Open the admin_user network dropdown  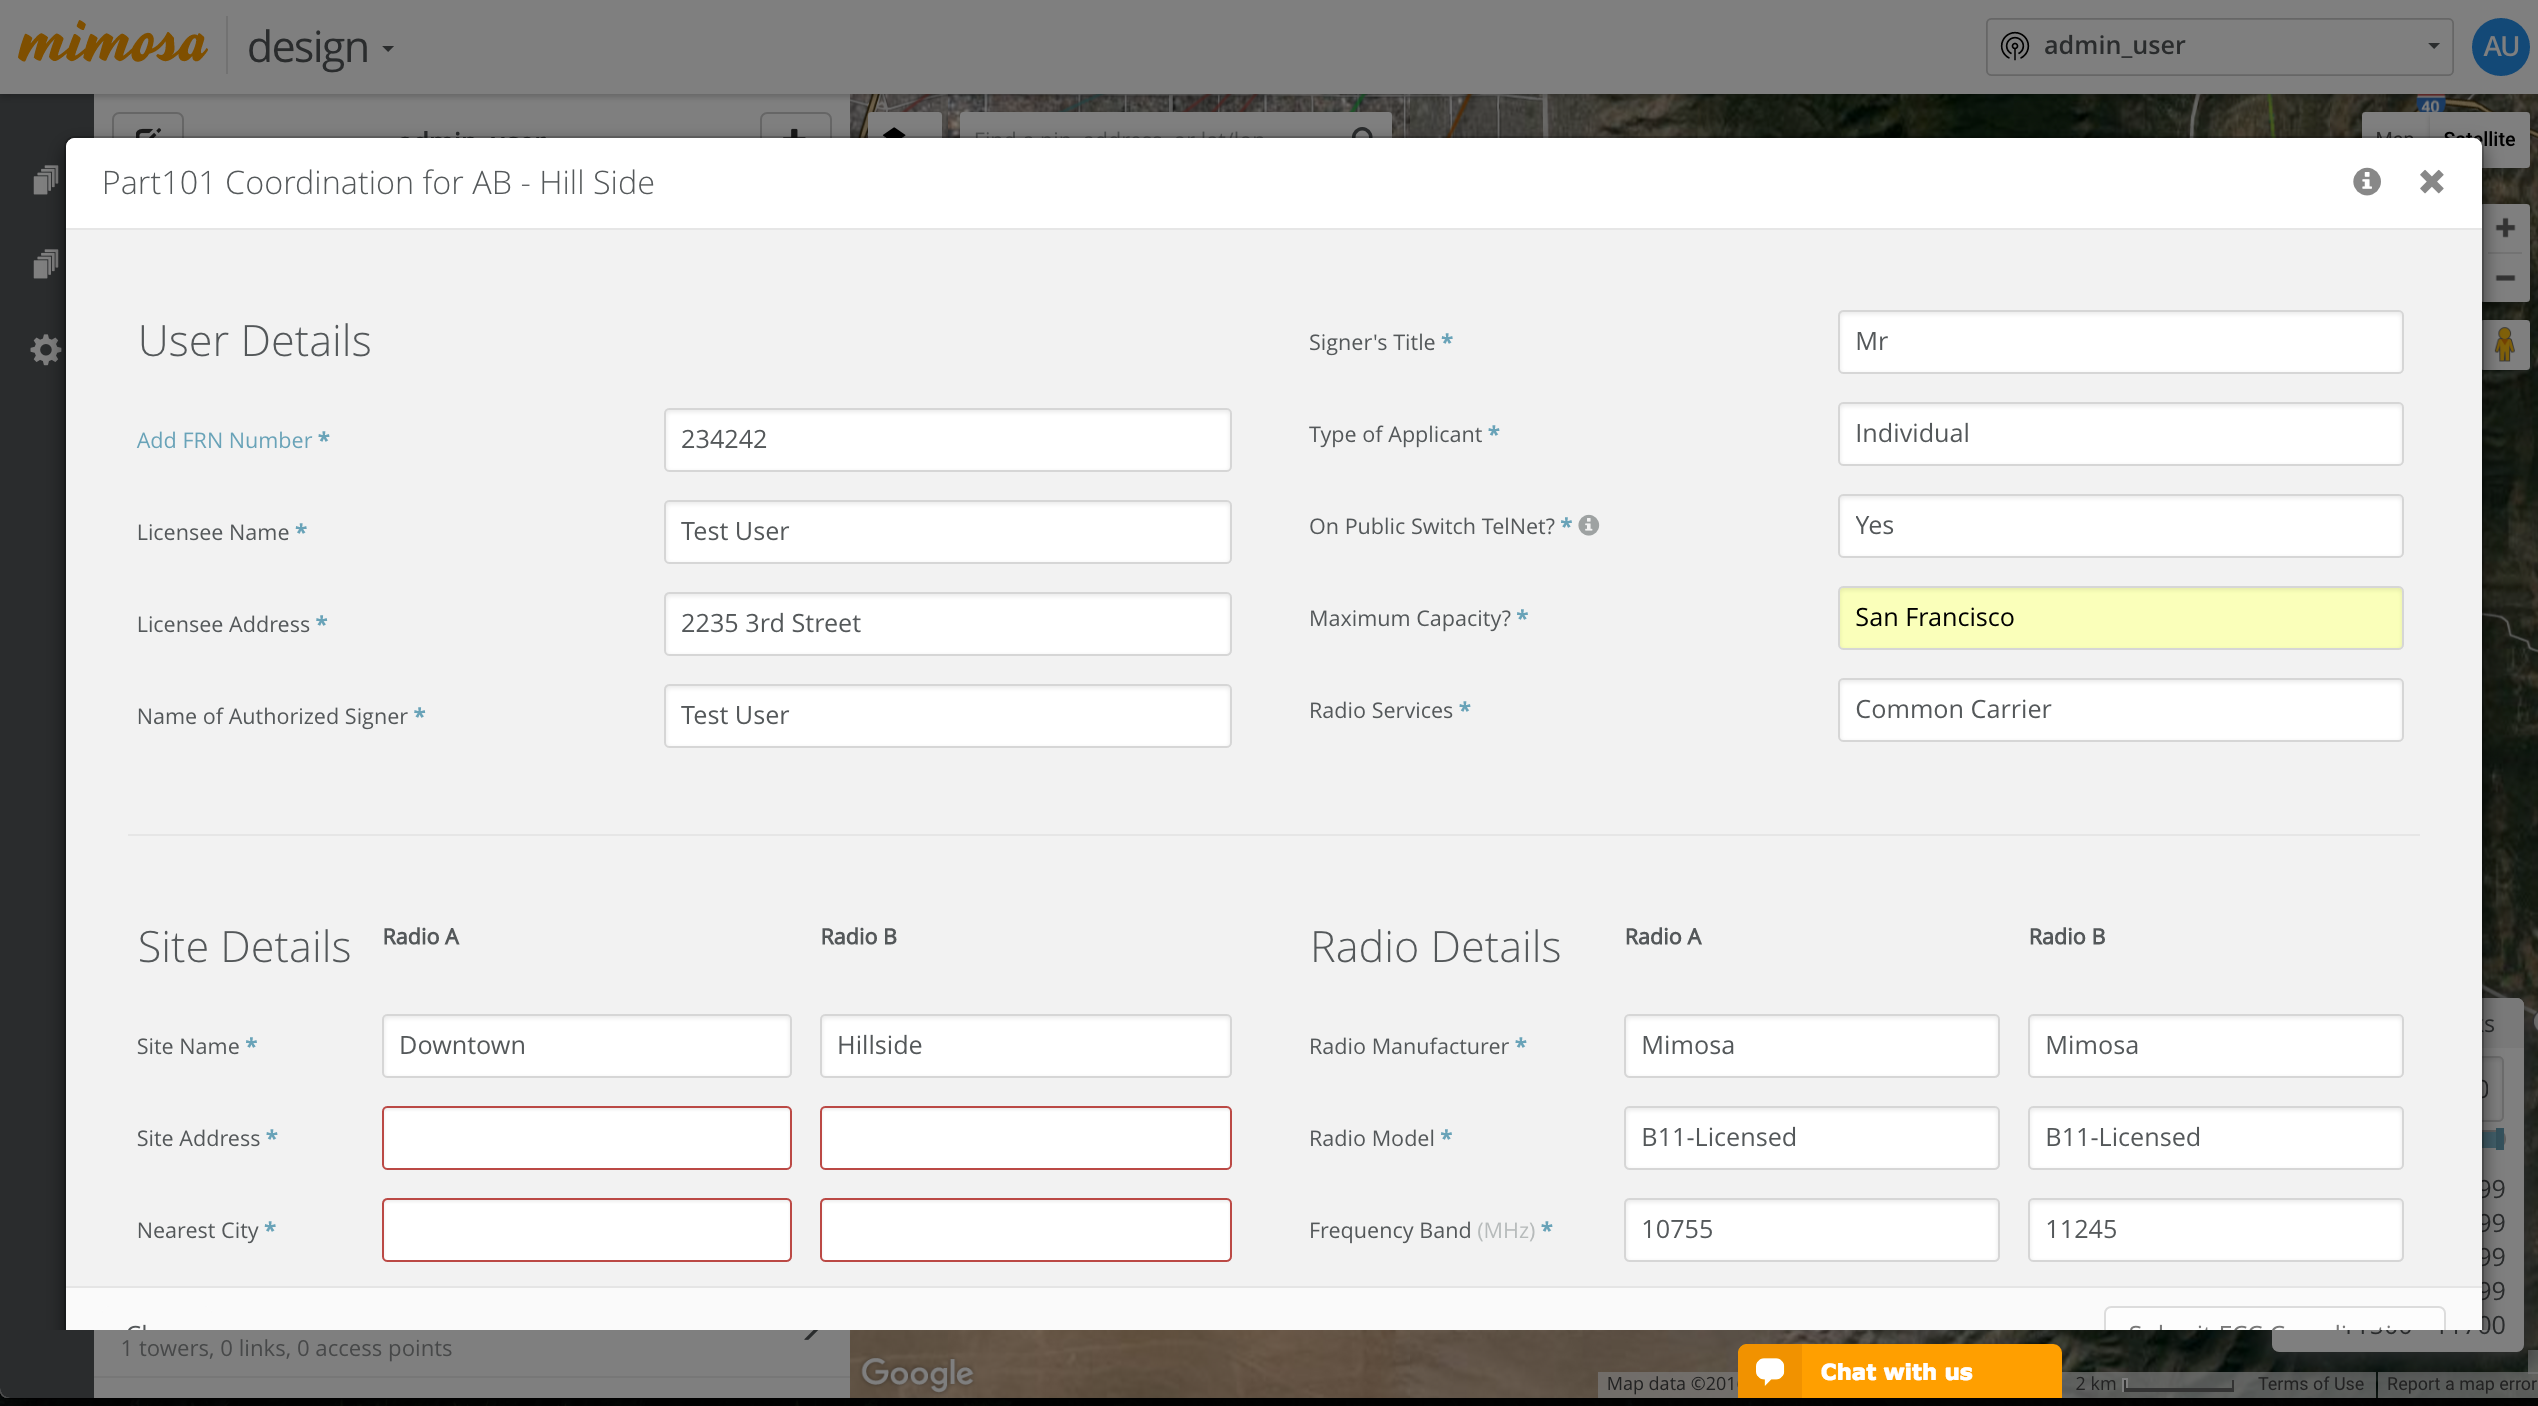[x=2218, y=46]
